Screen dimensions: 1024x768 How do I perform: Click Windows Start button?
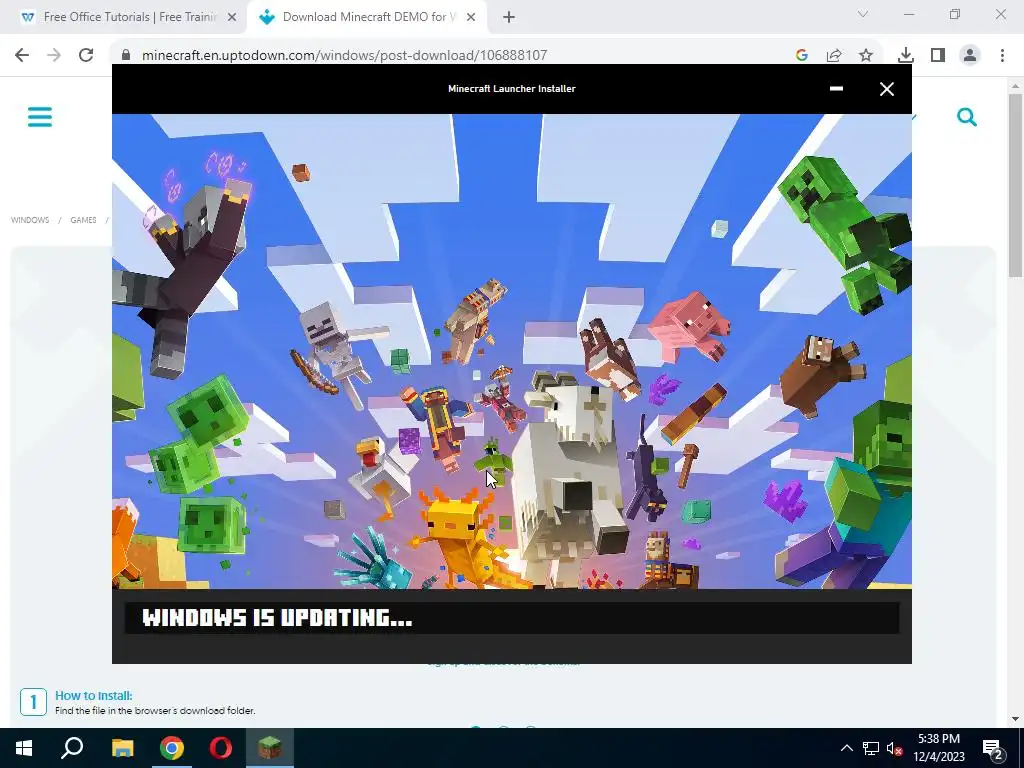pyautogui.click(x=24, y=748)
